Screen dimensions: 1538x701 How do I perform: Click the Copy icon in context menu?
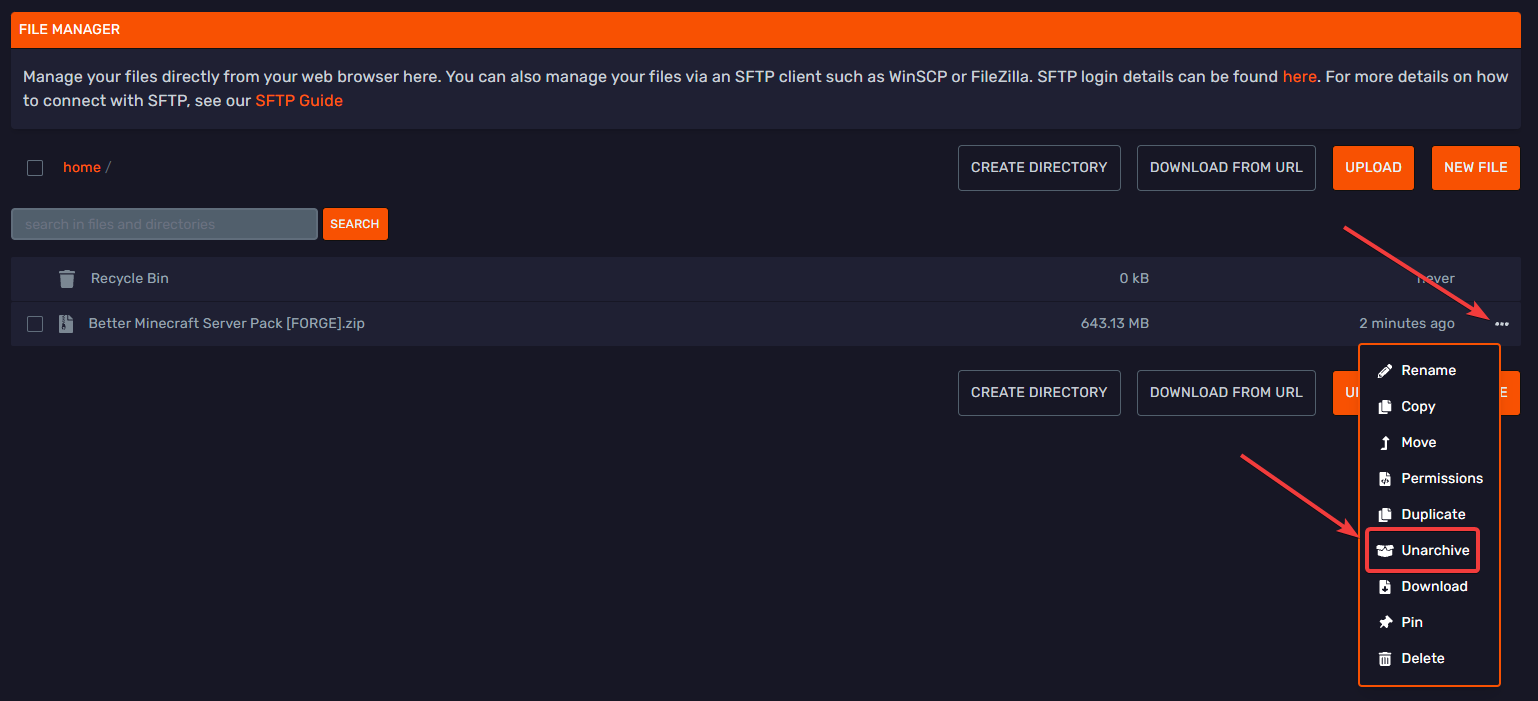[1385, 407]
